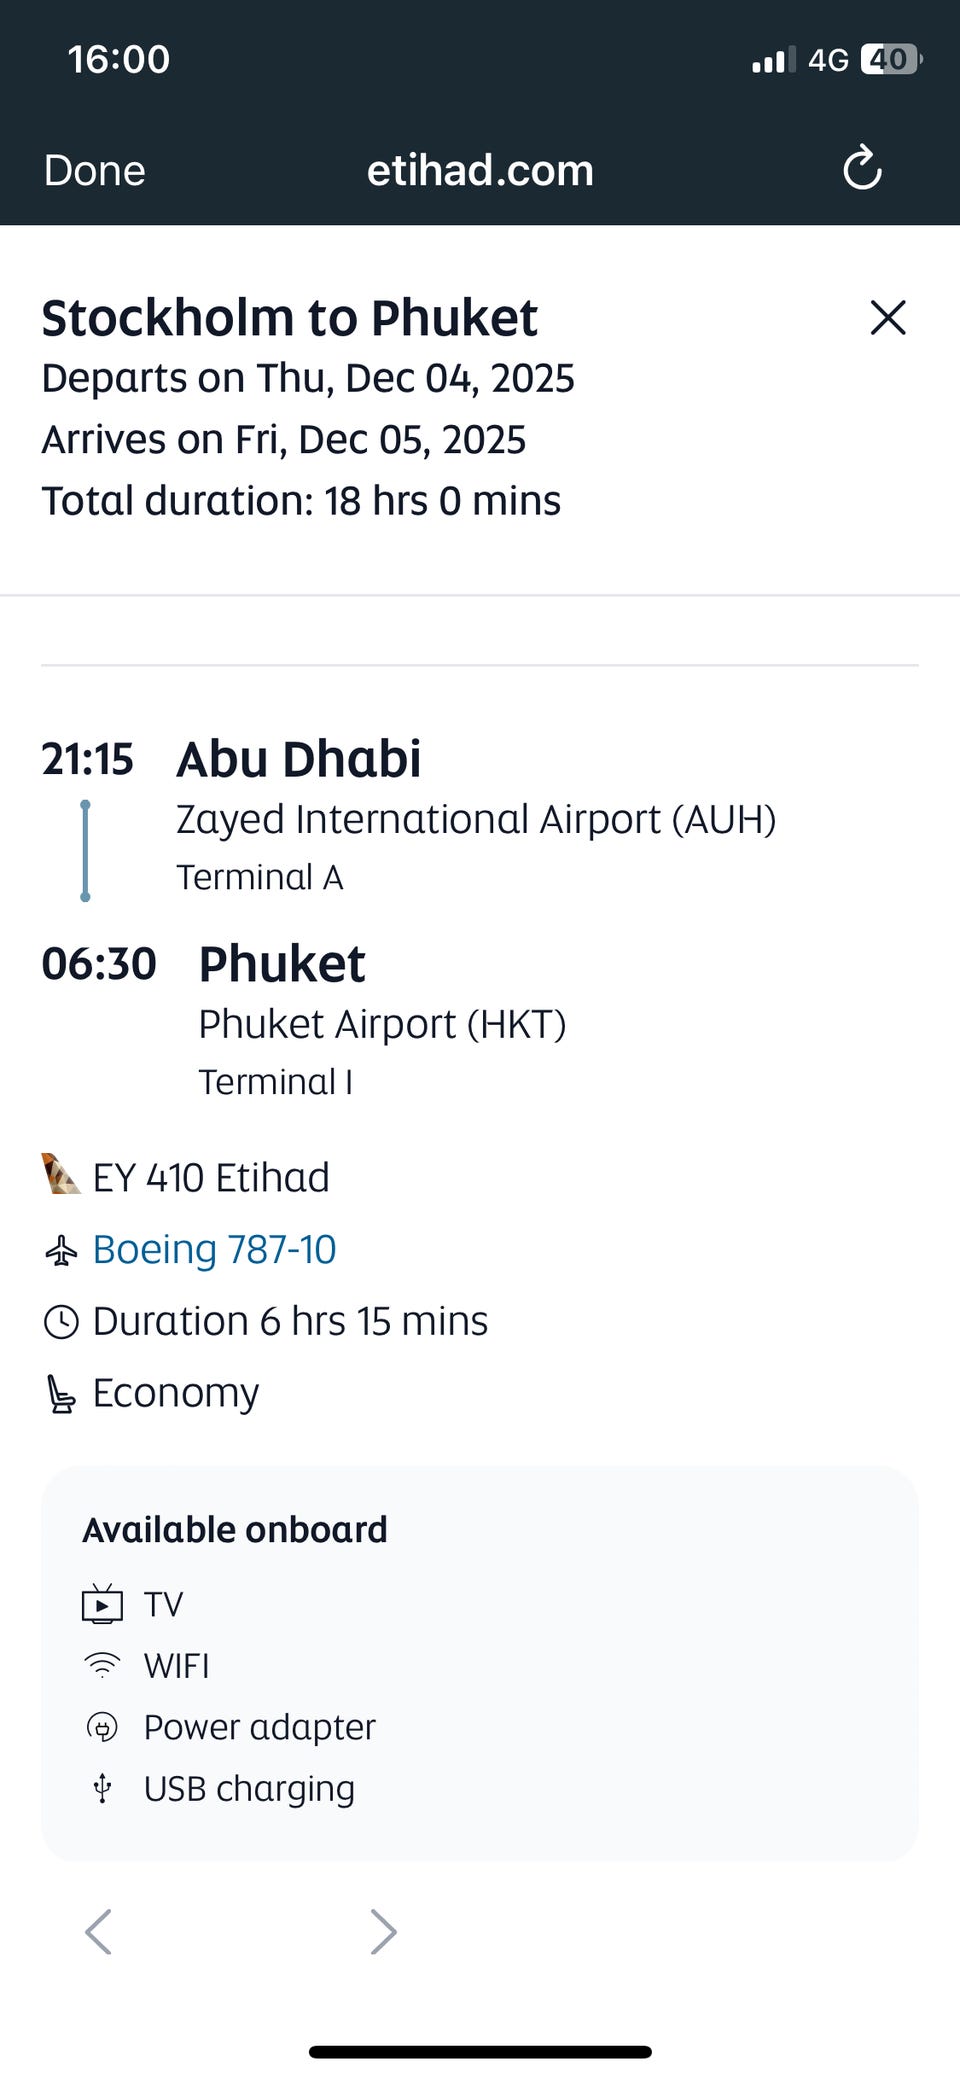This screenshot has width=960, height=2079.
Task: Tap the Phuket arrival city name
Action: point(282,964)
